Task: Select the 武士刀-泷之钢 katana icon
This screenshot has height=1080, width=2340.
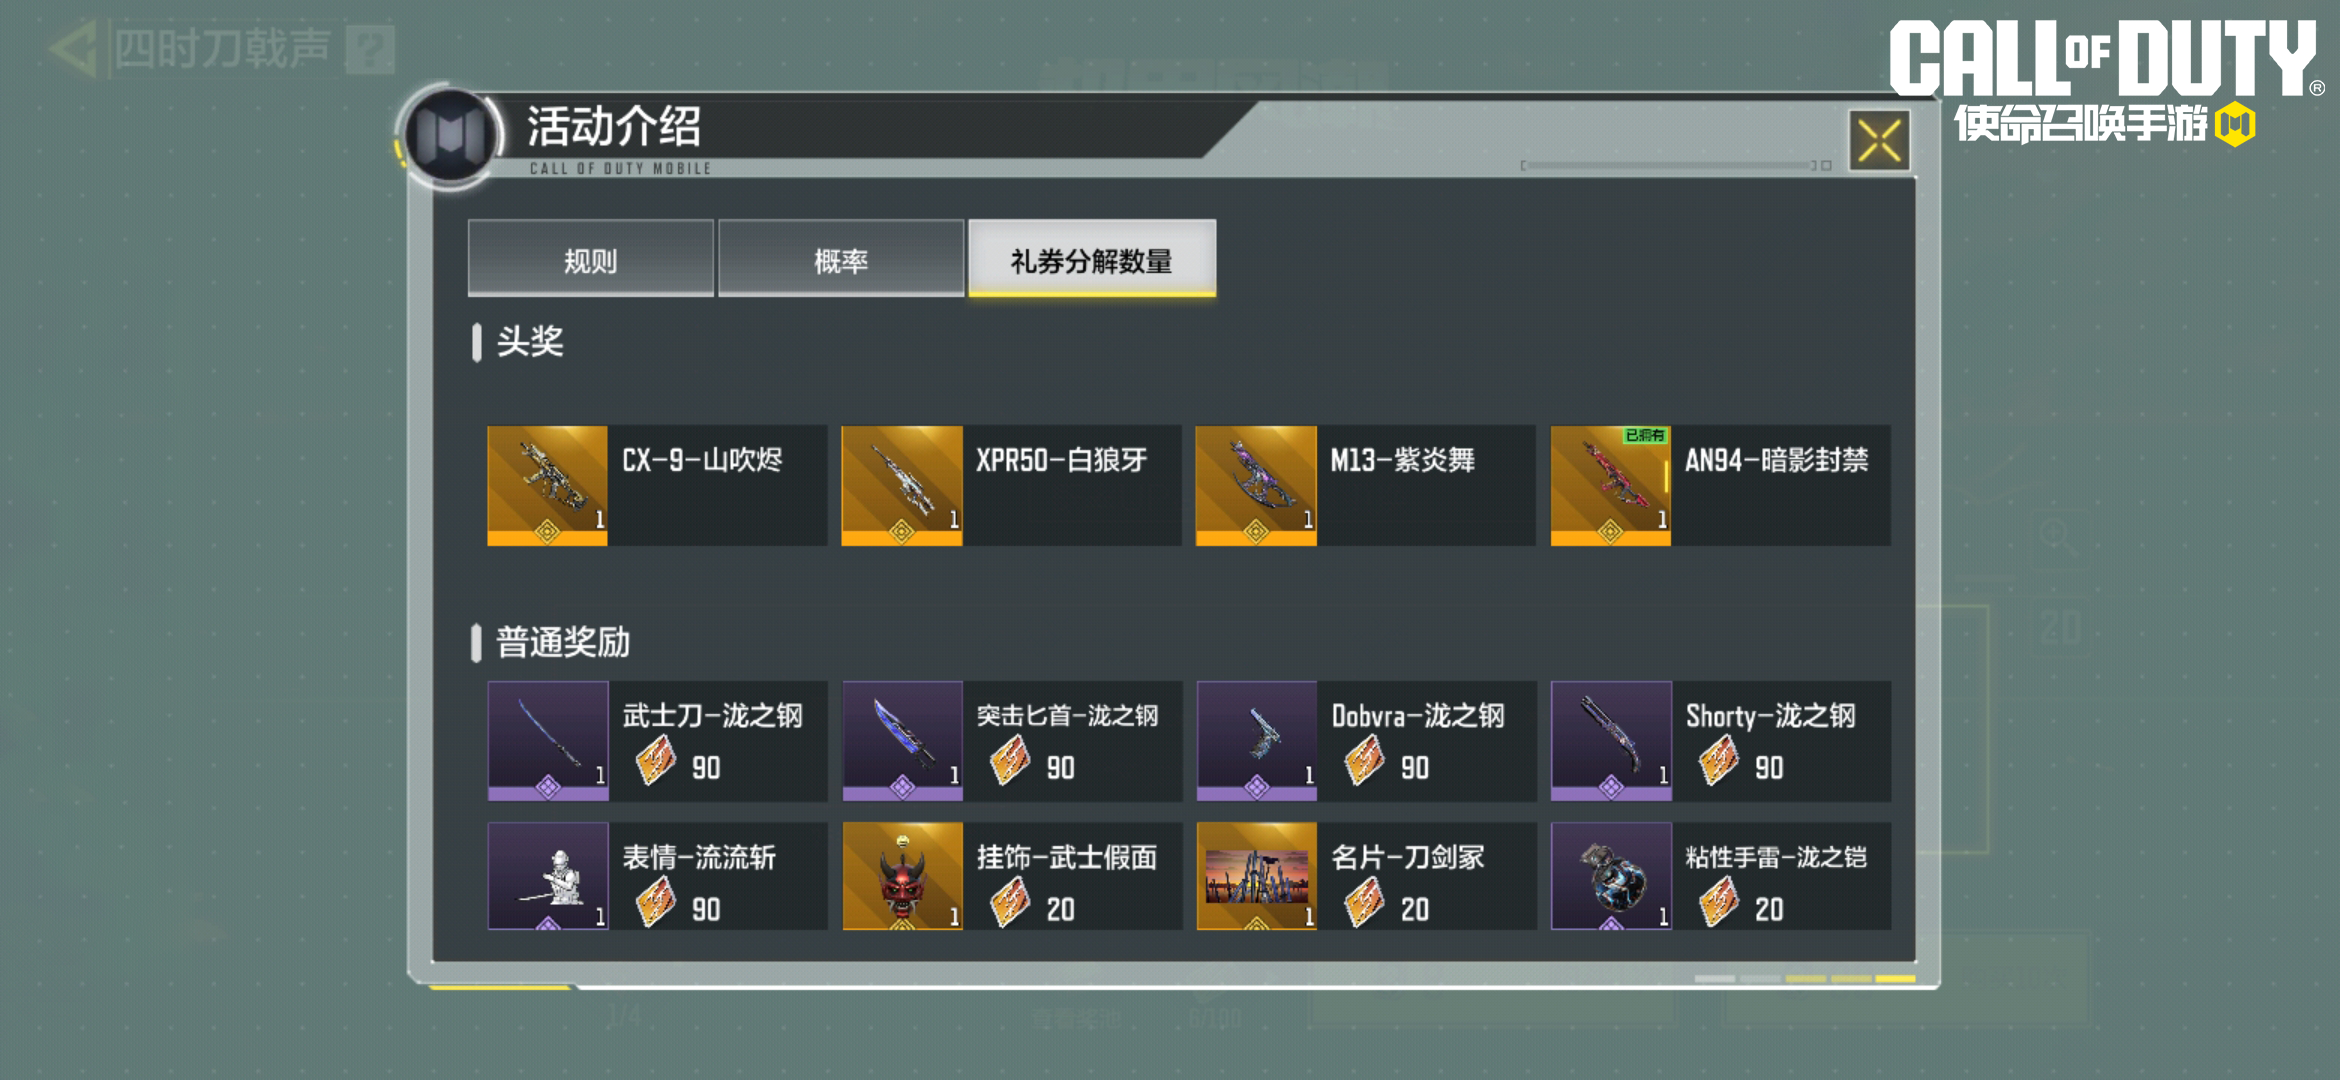Action: pyautogui.click(x=548, y=741)
